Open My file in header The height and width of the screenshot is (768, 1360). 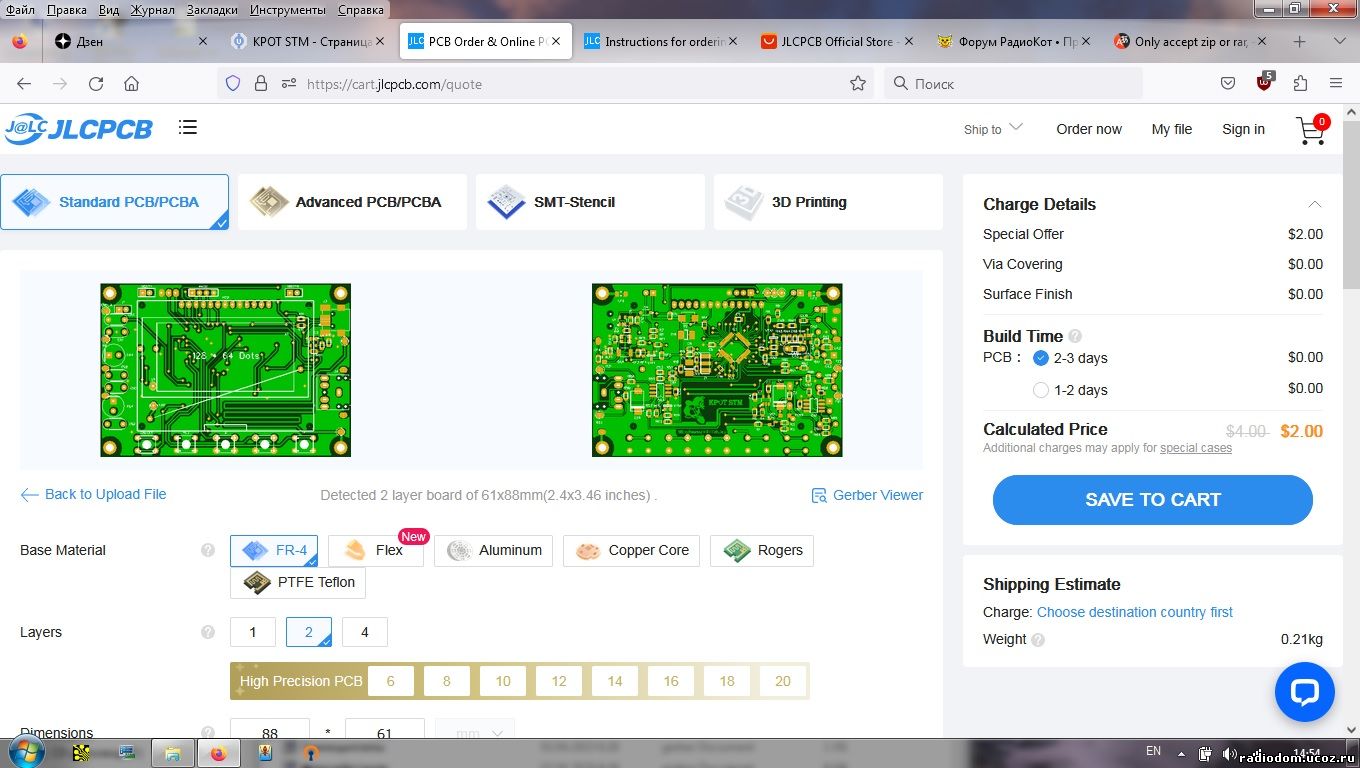click(1172, 129)
